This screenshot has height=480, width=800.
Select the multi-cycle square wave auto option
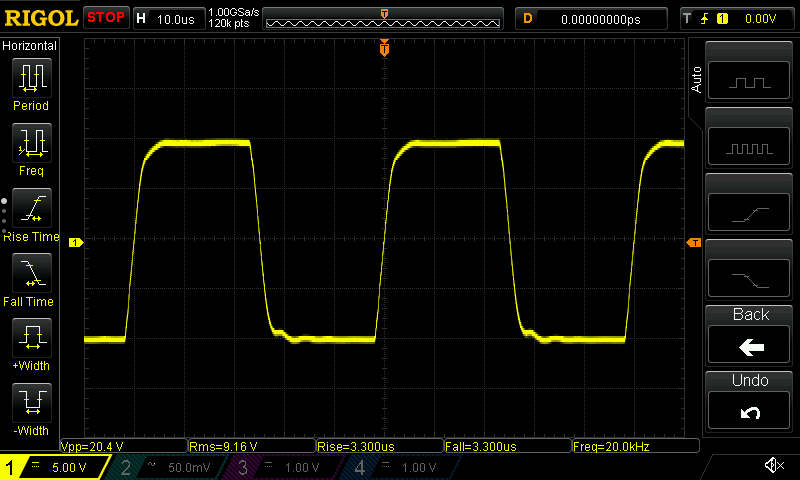749,146
